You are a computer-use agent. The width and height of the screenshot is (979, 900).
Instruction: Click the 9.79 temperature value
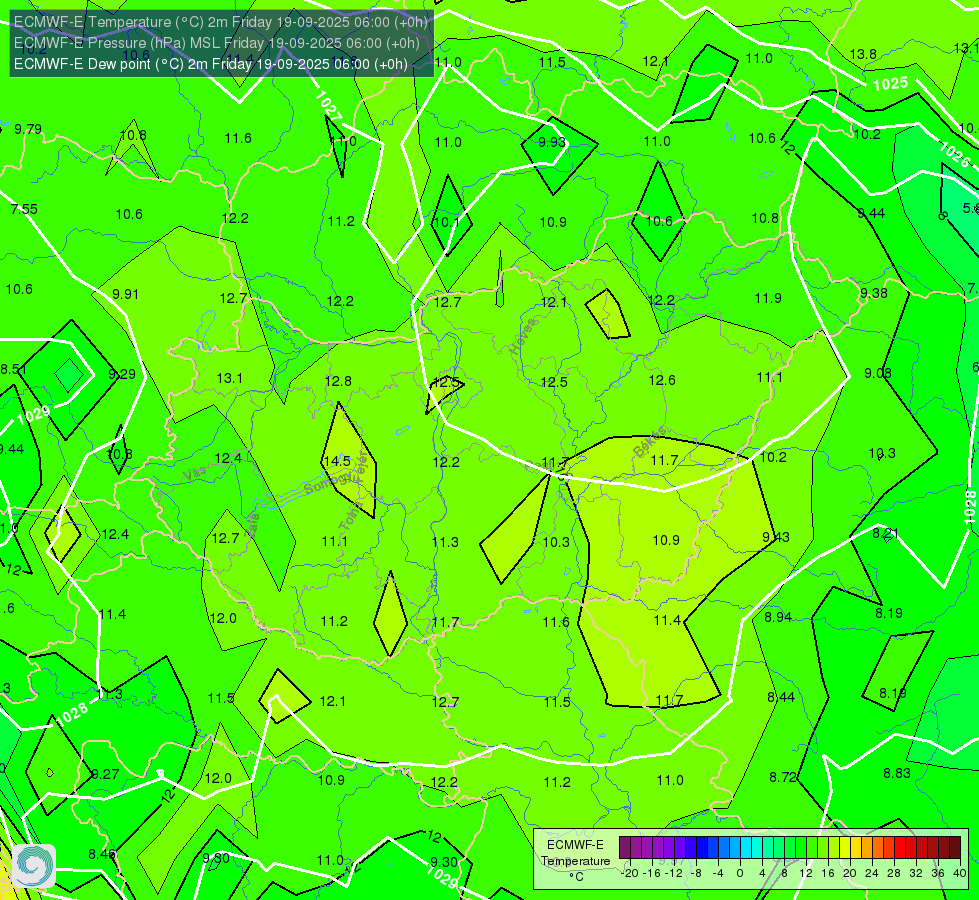coord(28,129)
